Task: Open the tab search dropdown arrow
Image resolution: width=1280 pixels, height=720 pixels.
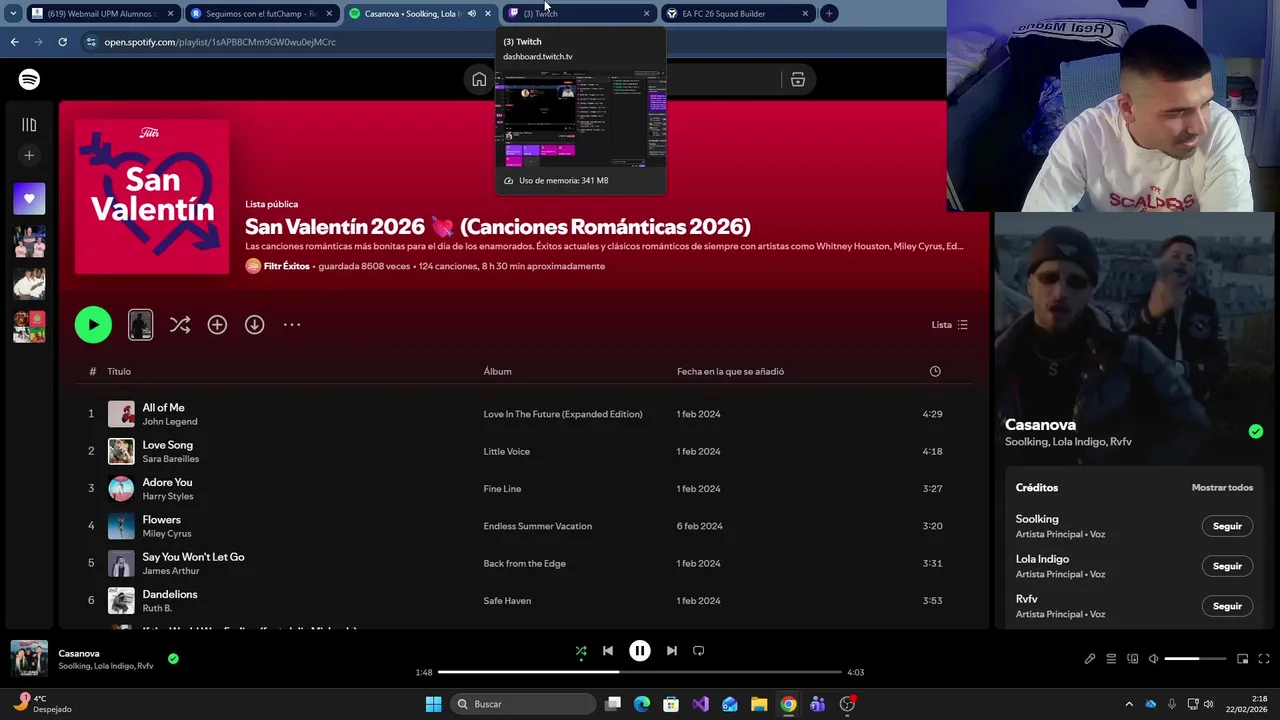Action: point(13,14)
